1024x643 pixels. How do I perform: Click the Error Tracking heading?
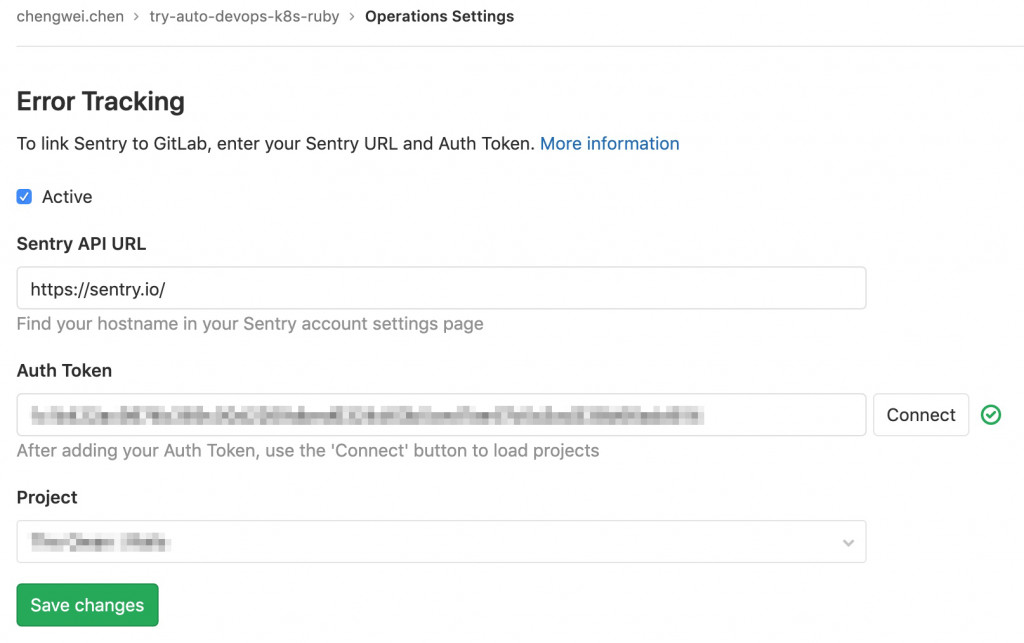click(x=101, y=101)
